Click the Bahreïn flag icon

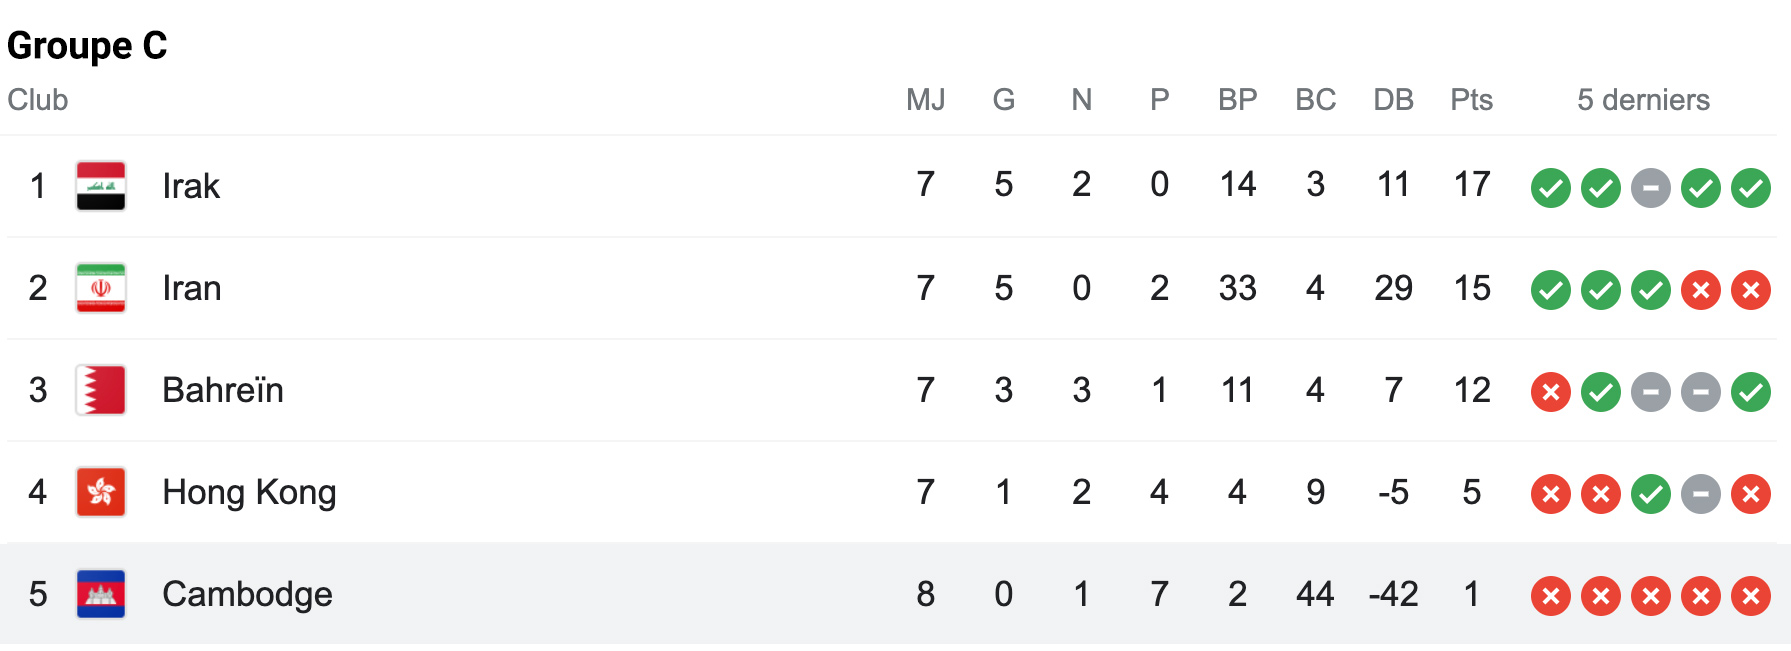[101, 390]
